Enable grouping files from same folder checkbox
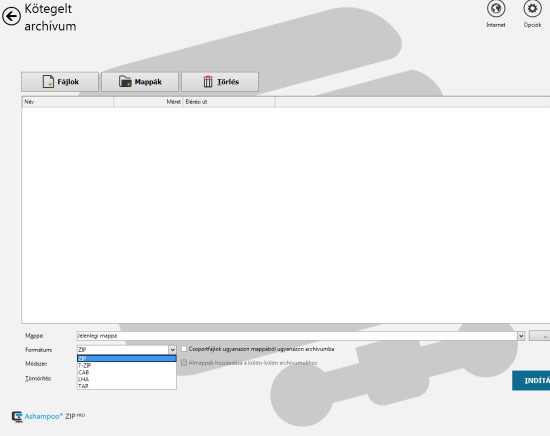550x436 pixels. pyautogui.click(x=184, y=349)
